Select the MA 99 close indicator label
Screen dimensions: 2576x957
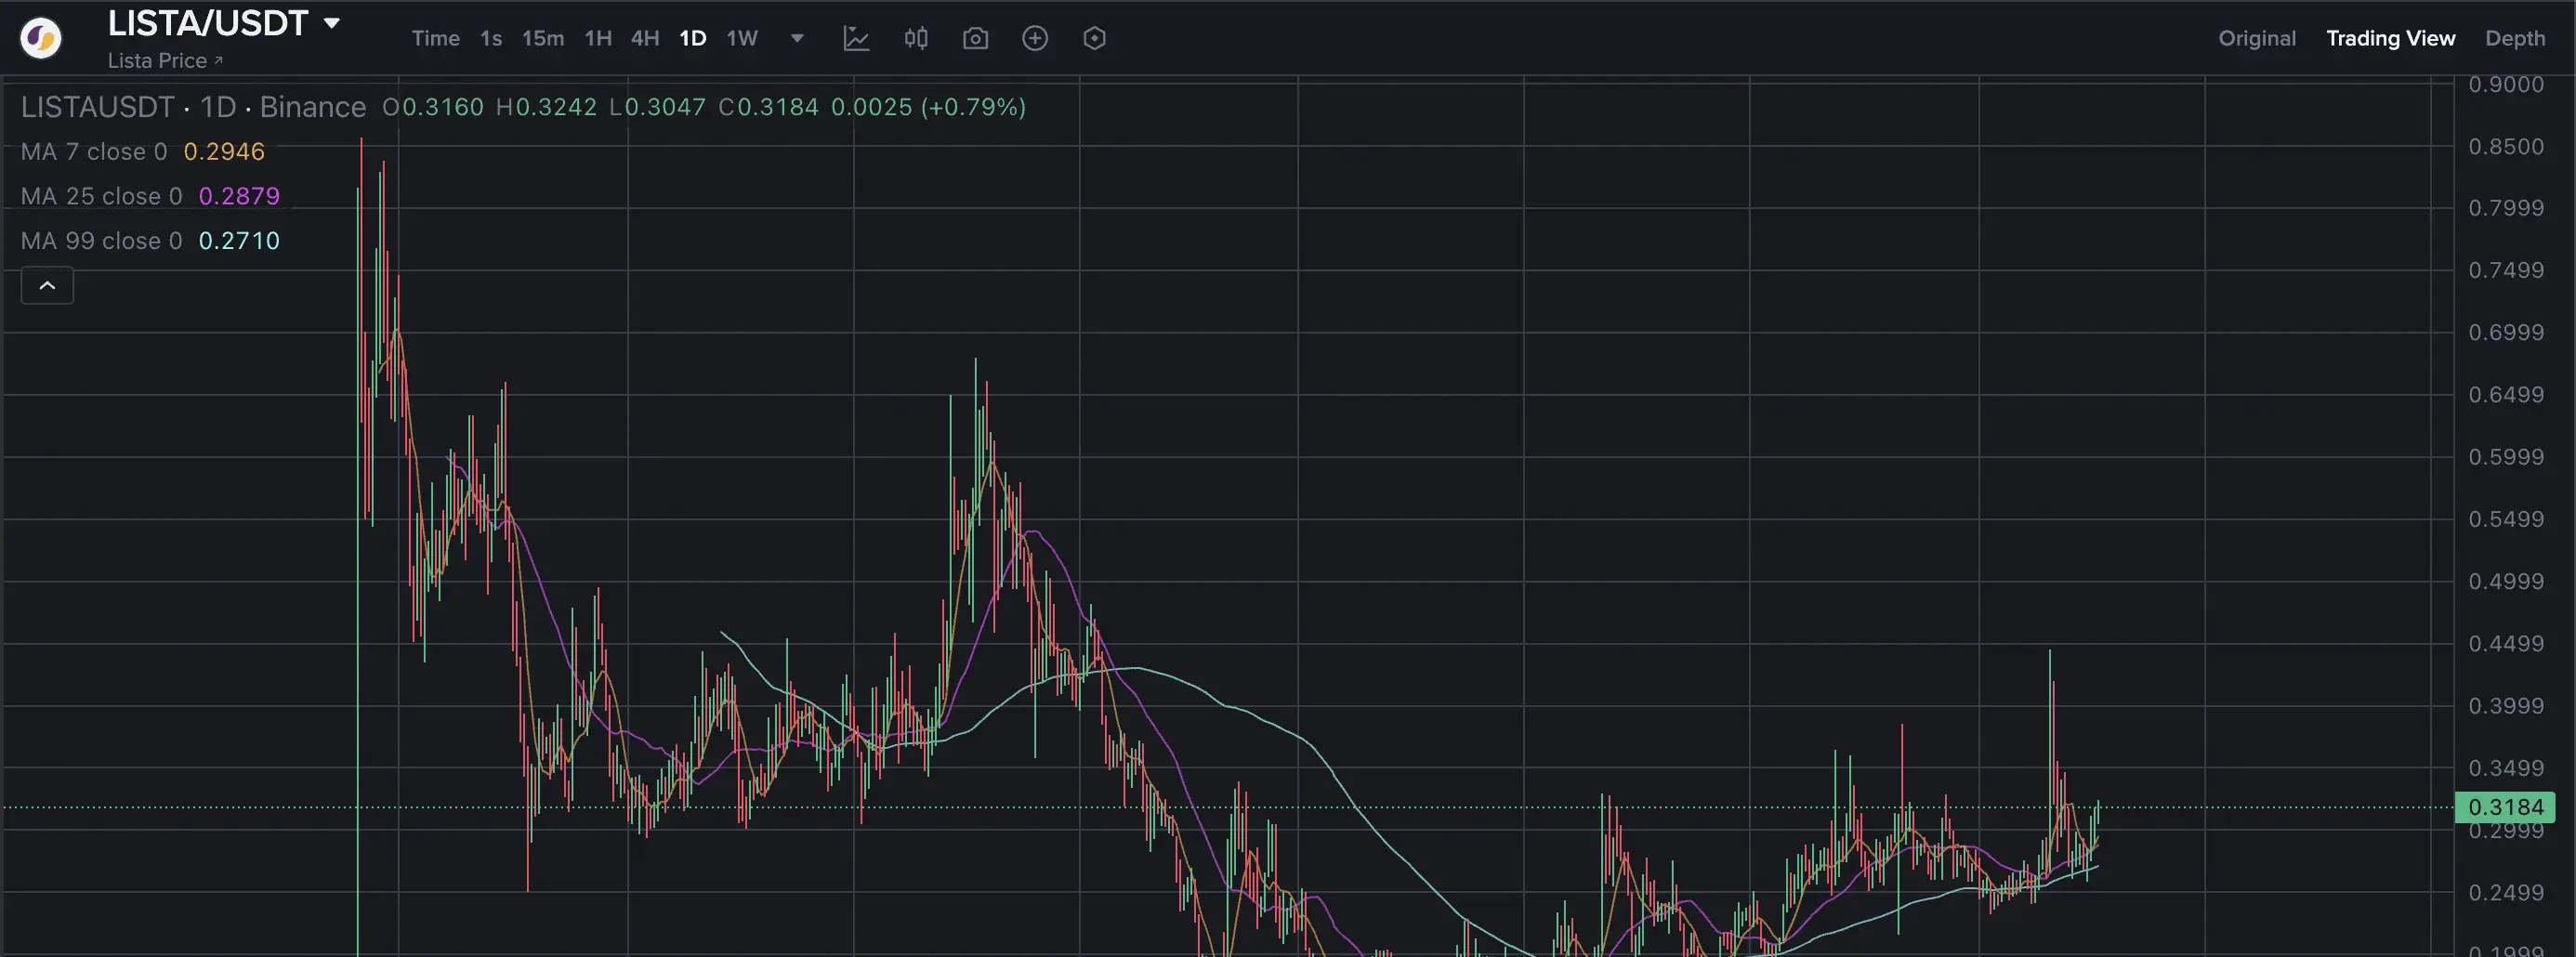pos(102,241)
